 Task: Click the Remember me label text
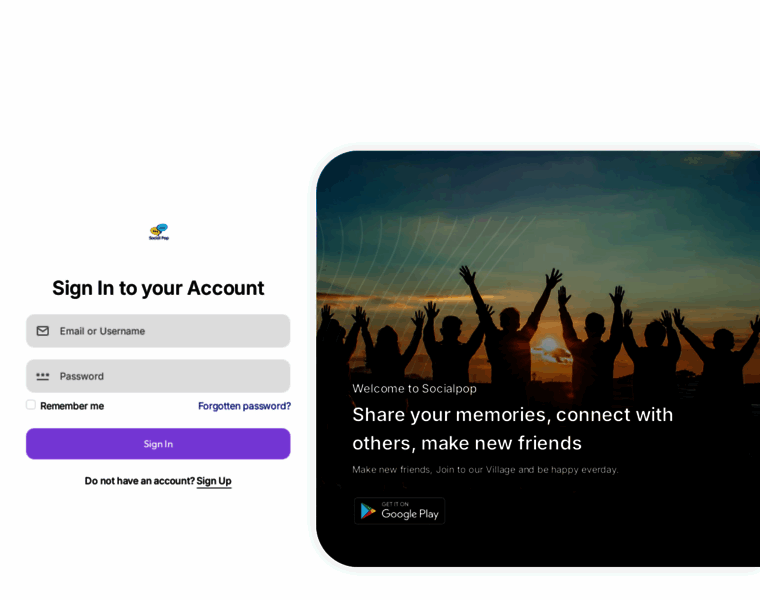(72, 406)
